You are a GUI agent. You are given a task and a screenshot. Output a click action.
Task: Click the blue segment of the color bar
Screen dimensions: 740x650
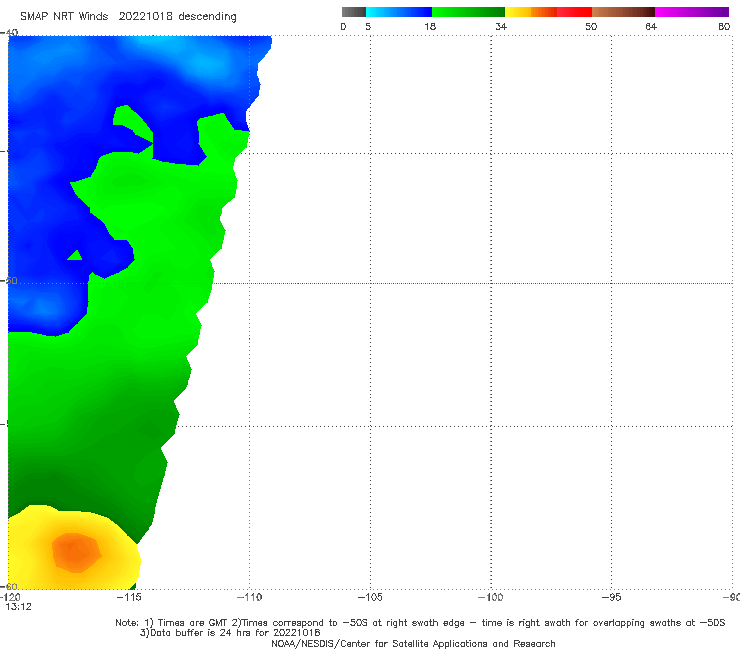pyautogui.click(x=399, y=12)
